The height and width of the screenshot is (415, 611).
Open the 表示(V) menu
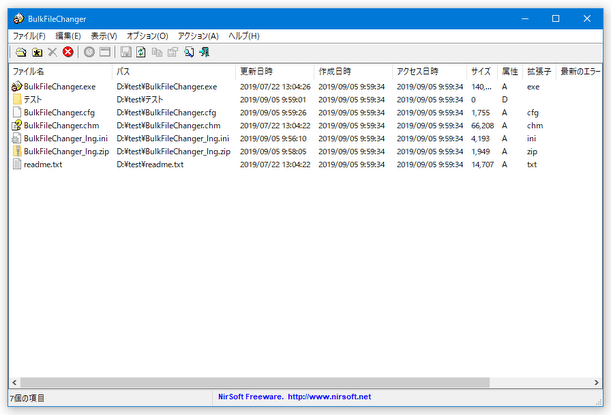coord(104,36)
